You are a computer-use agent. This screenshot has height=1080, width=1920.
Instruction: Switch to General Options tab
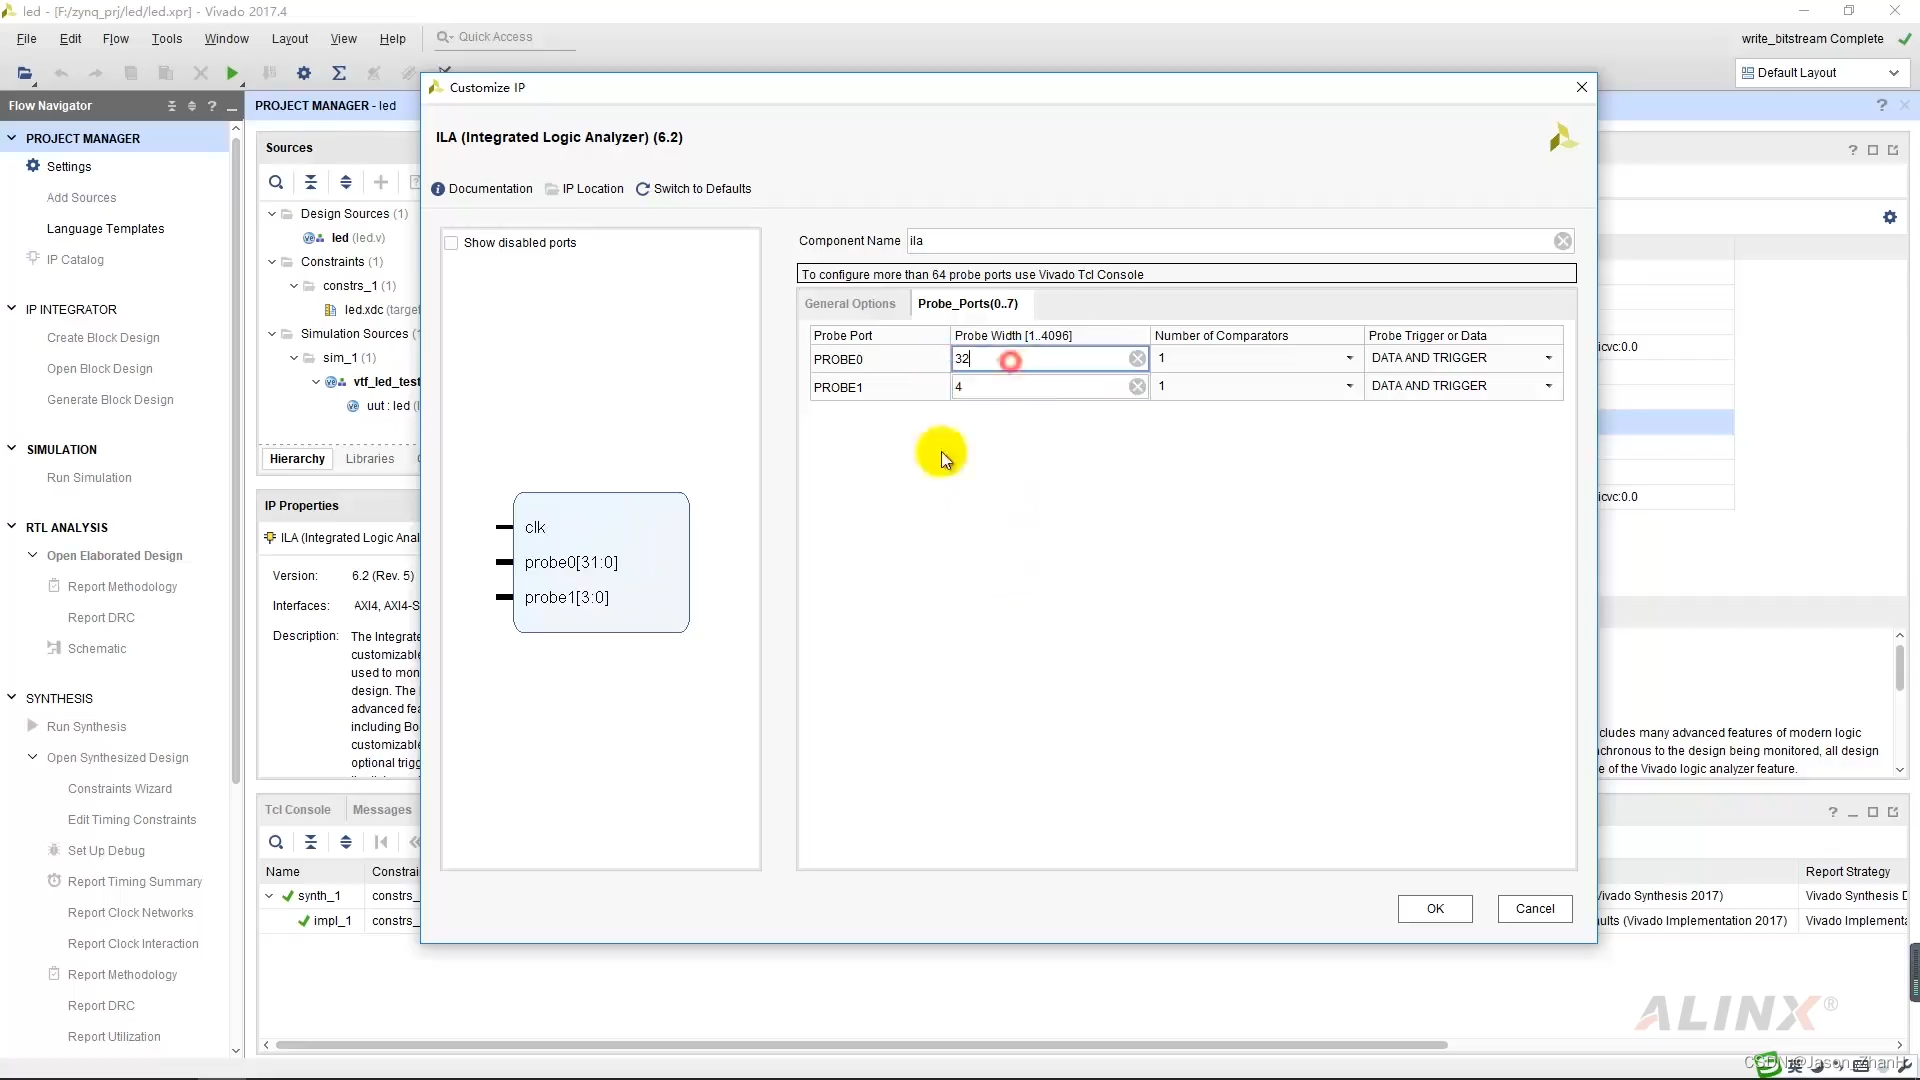[850, 304]
